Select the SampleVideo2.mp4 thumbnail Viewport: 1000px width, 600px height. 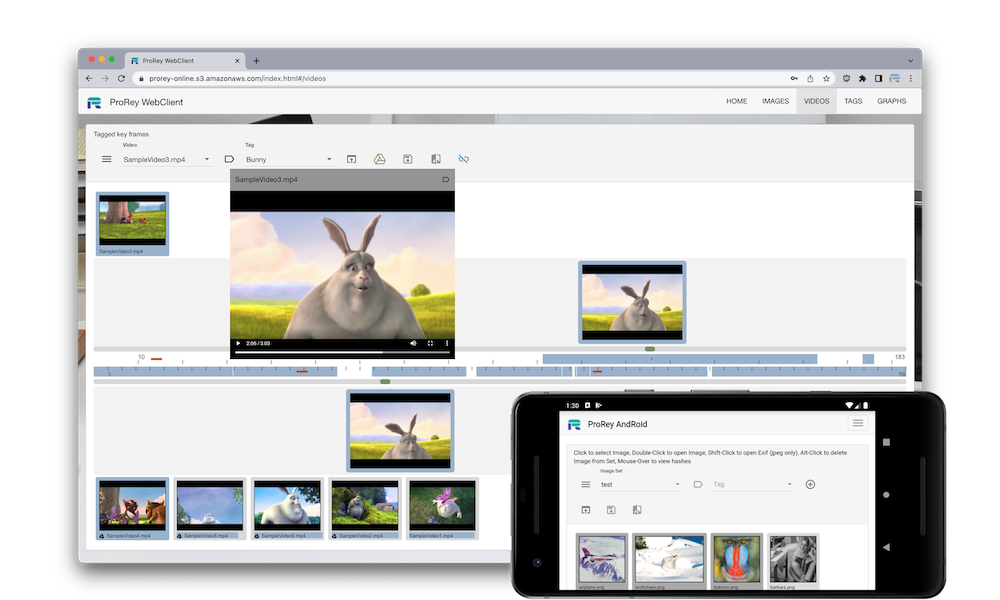point(365,508)
